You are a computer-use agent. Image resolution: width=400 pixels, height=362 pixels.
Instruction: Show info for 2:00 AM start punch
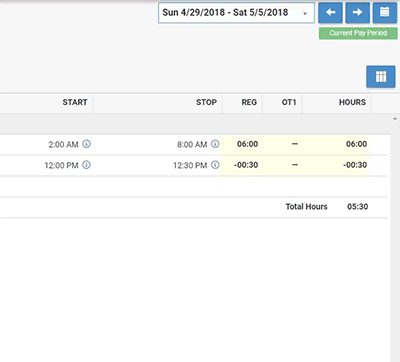pyautogui.click(x=86, y=144)
